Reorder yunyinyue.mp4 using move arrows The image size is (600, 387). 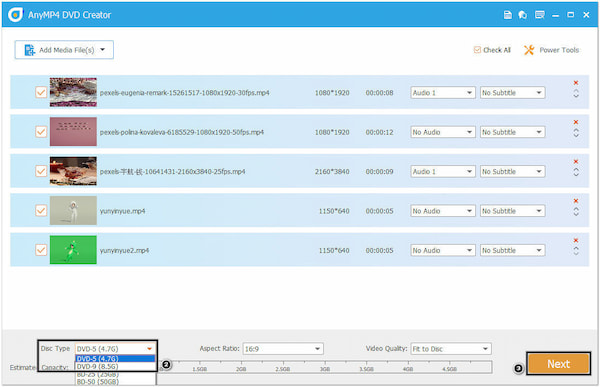[x=576, y=212]
